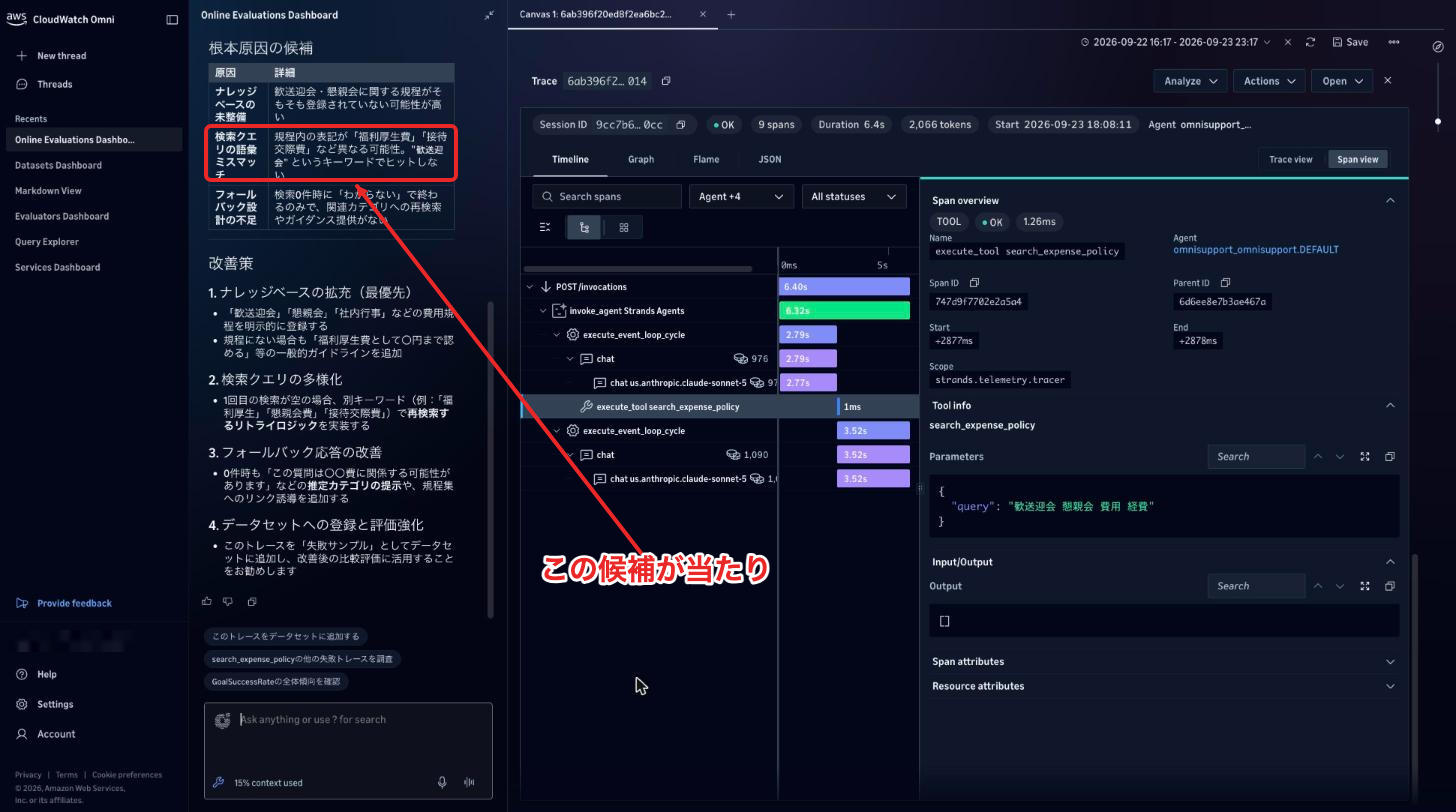Switch to Trace view
The height and width of the screenshot is (812, 1456).
[1291, 159]
